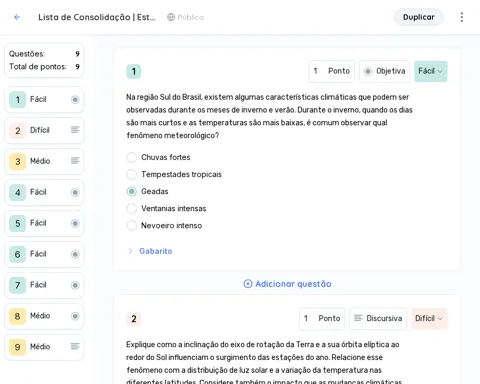
Task: Click the Duplicar button
Action: (x=419, y=17)
